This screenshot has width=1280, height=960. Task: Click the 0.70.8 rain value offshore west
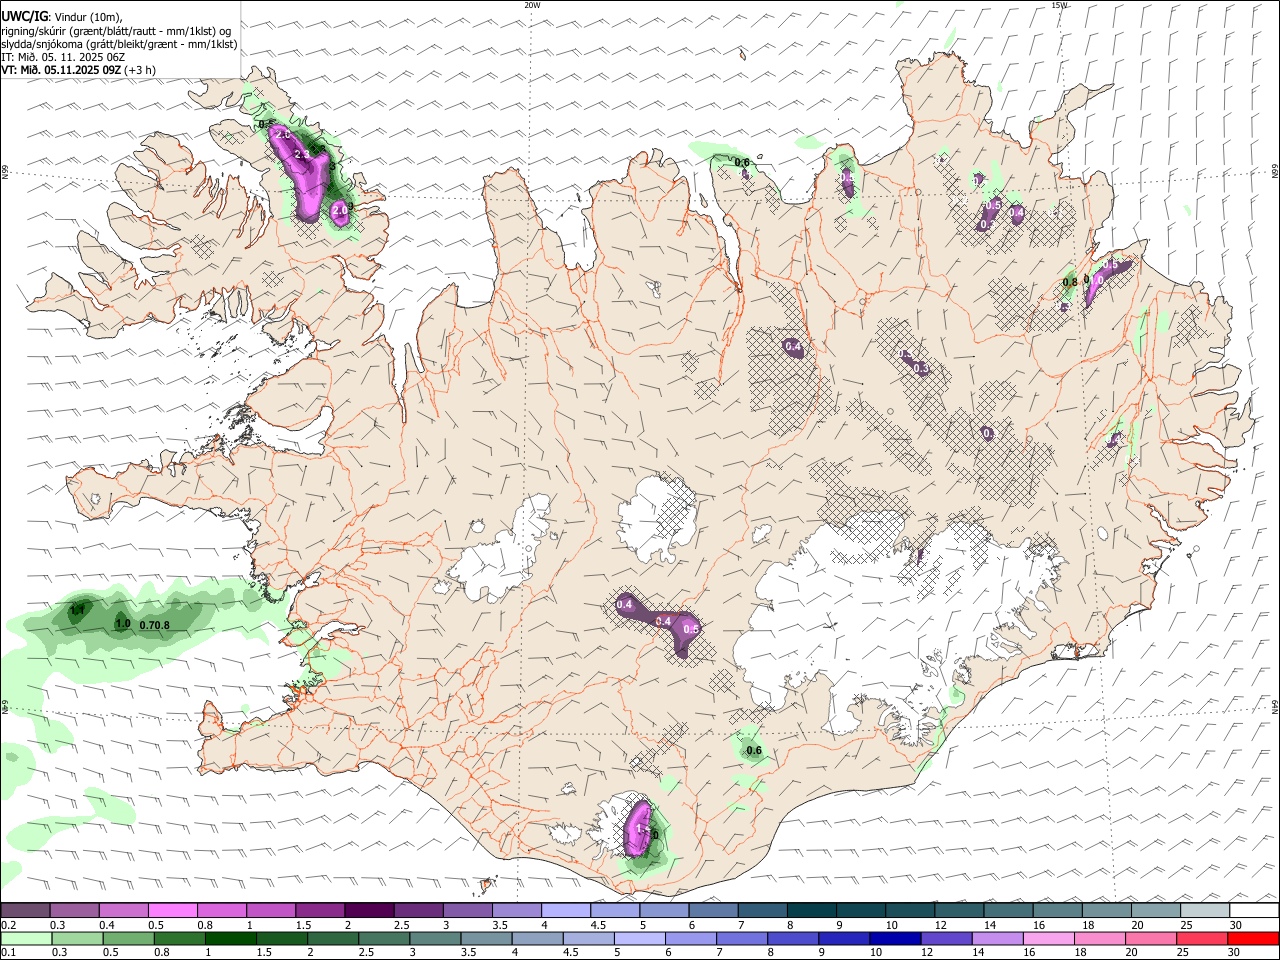(155, 625)
